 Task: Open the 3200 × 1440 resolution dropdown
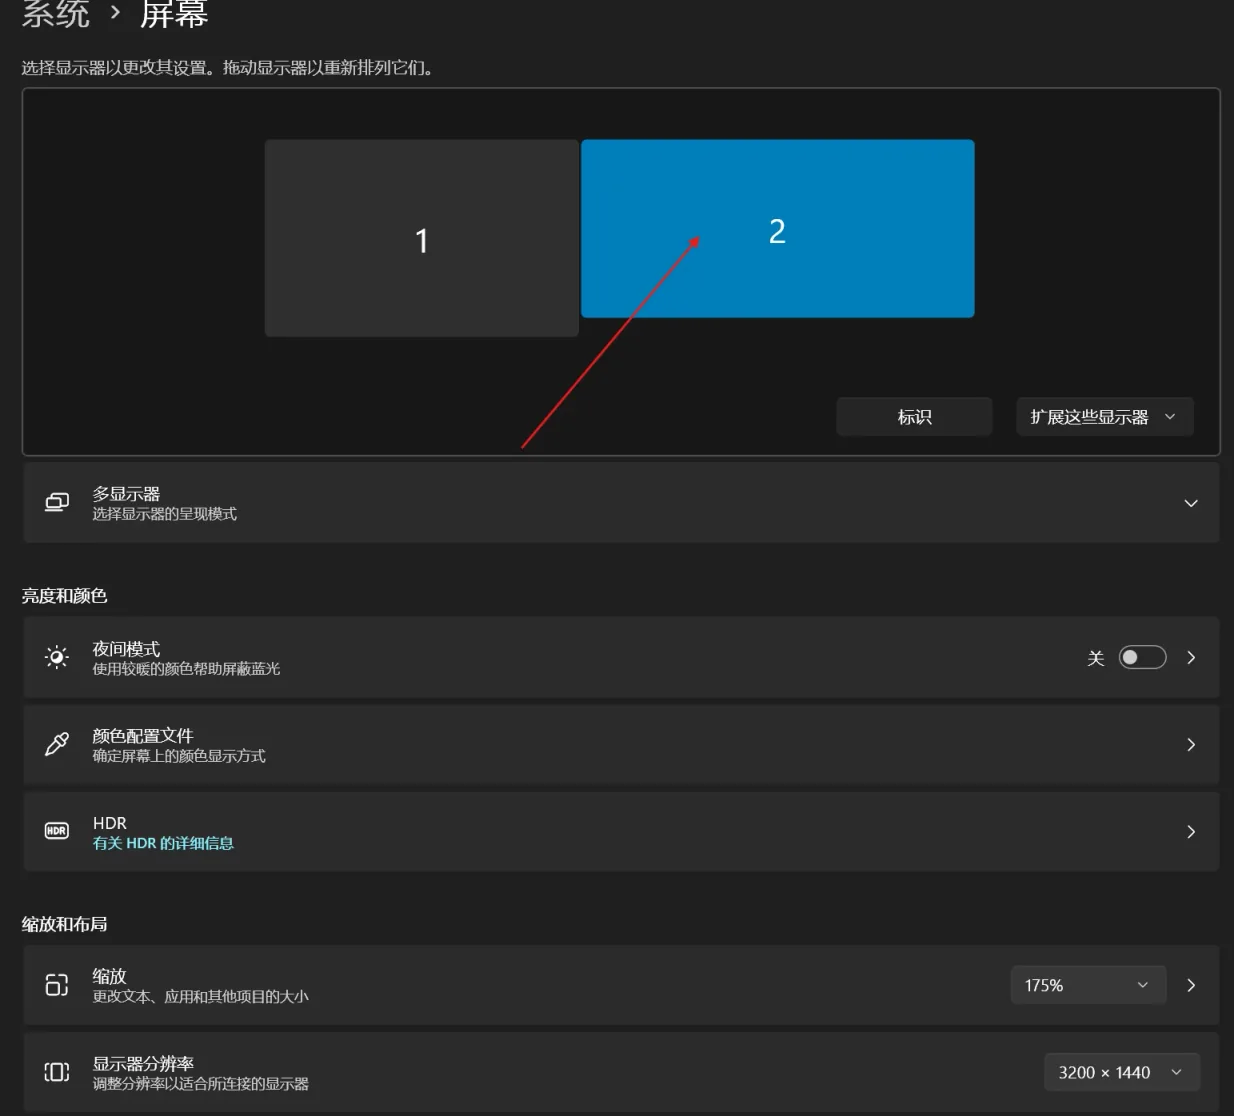click(x=1122, y=1072)
